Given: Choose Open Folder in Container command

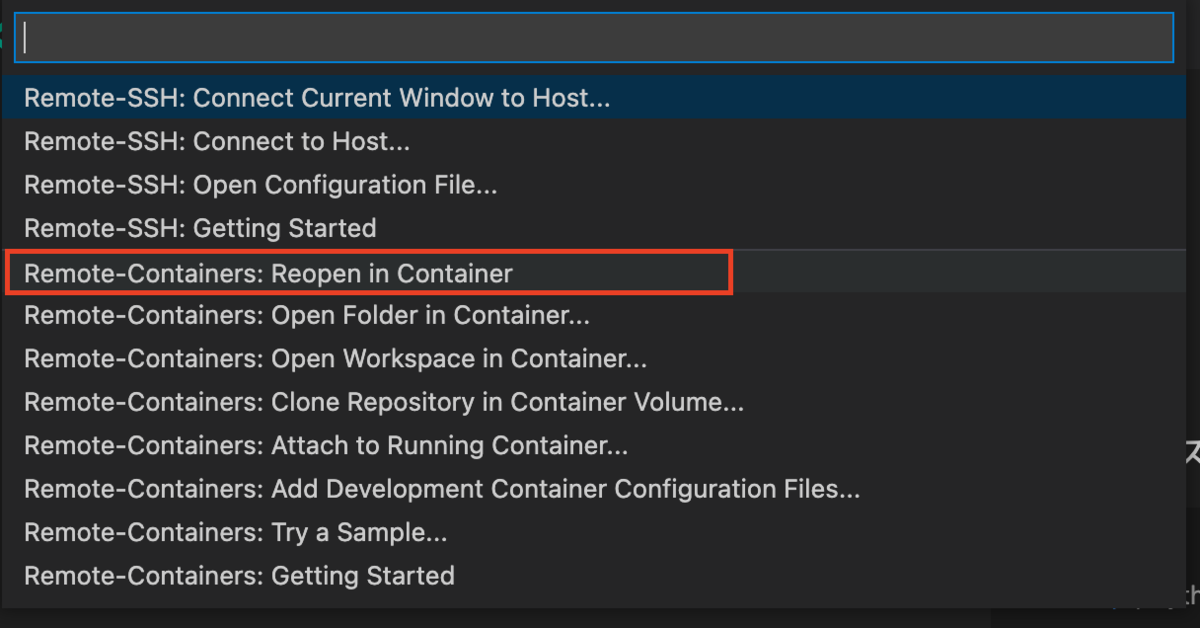Looking at the screenshot, I should 306,316.
